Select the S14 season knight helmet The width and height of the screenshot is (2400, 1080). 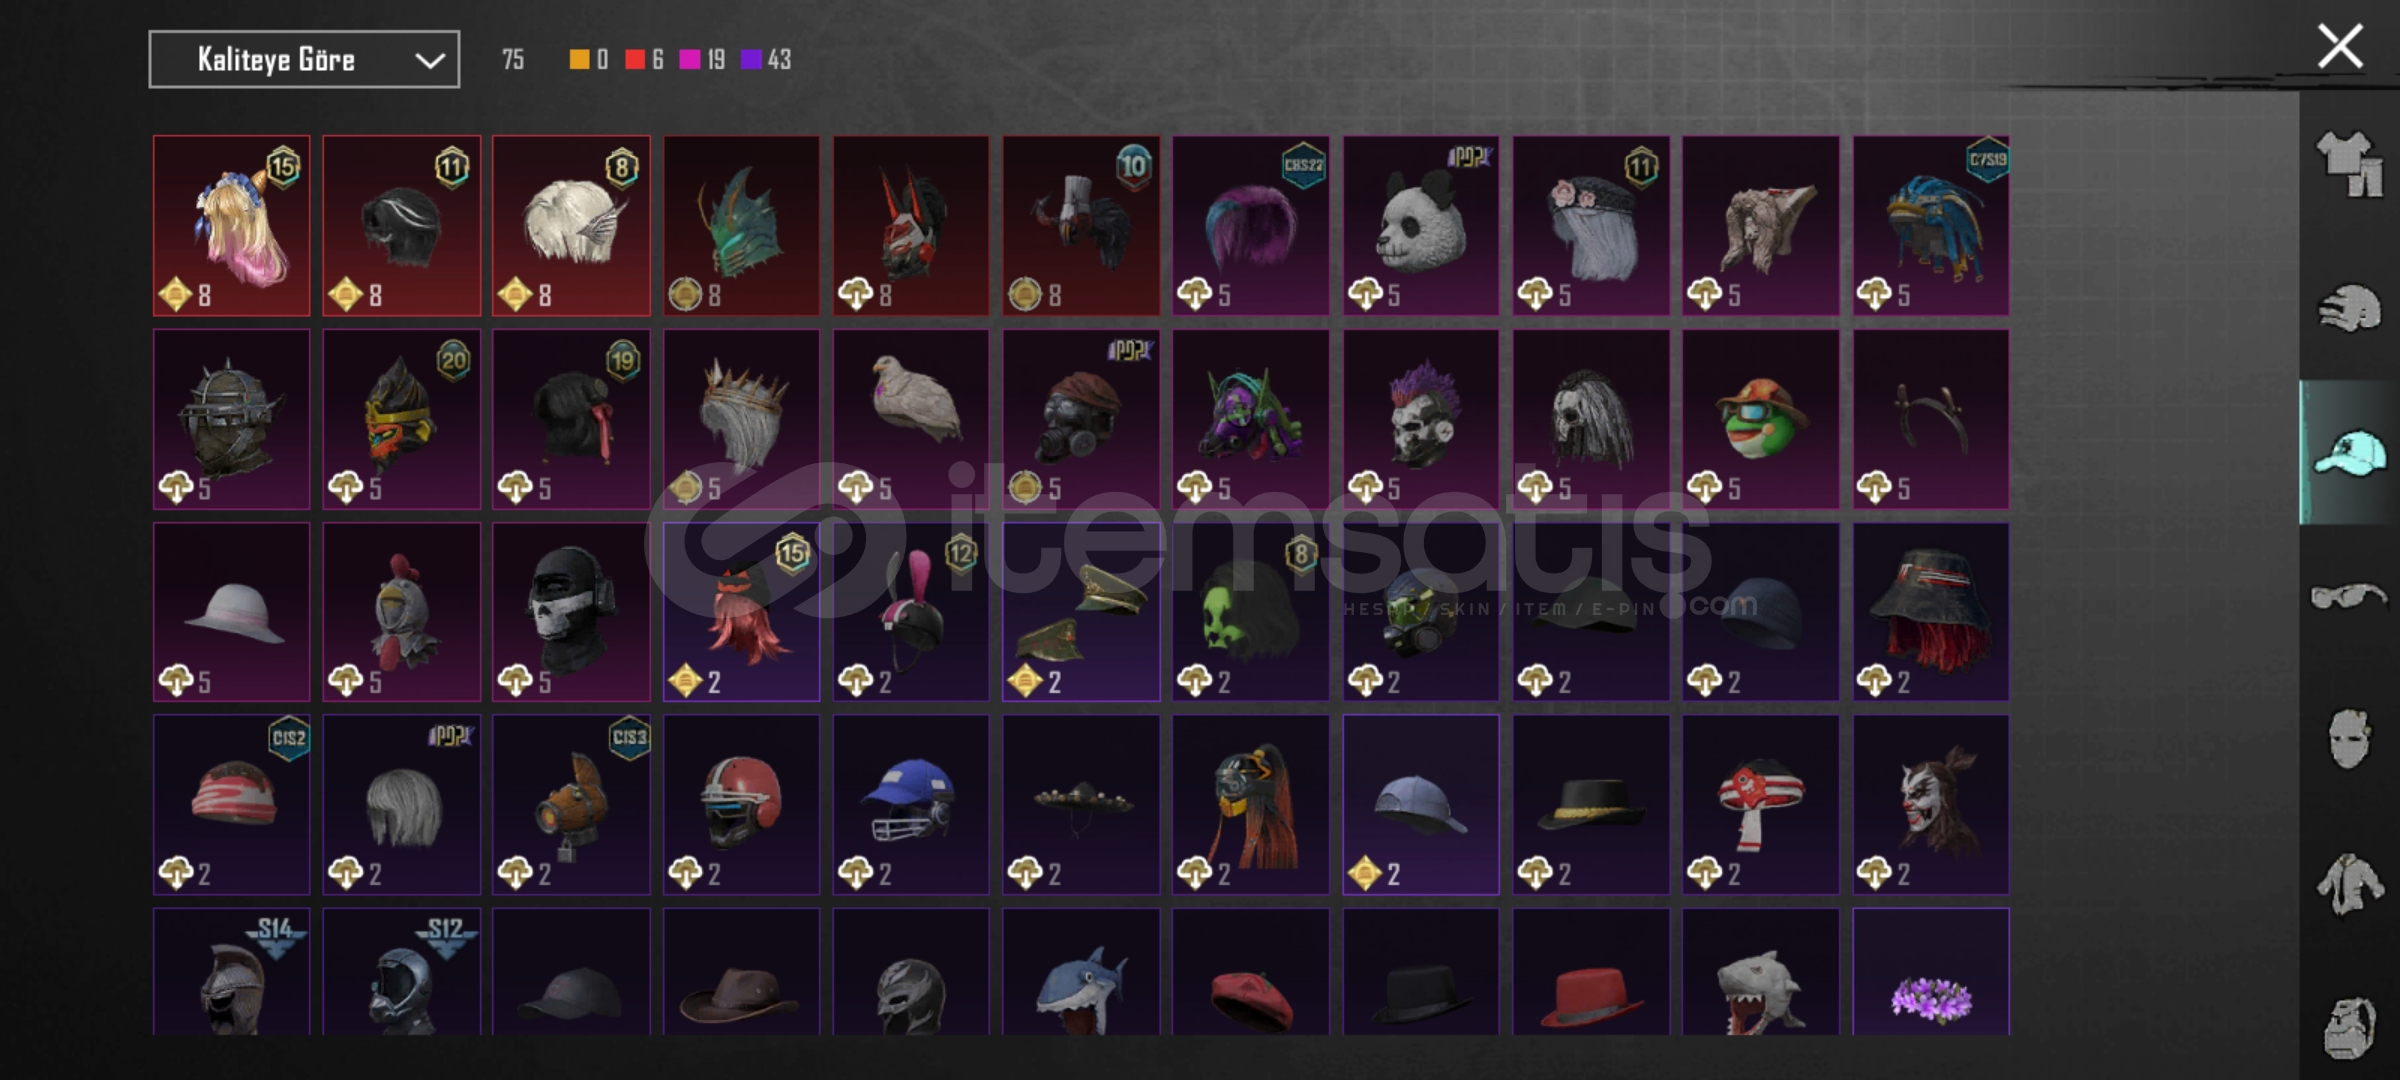(232, 972)
